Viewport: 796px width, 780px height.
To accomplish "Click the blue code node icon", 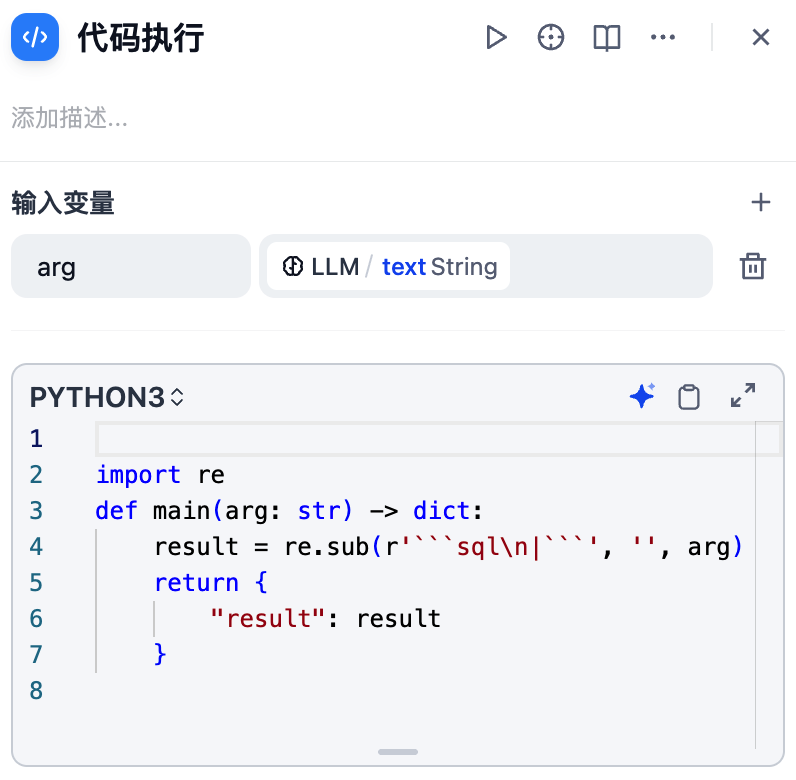I will 35,37.
